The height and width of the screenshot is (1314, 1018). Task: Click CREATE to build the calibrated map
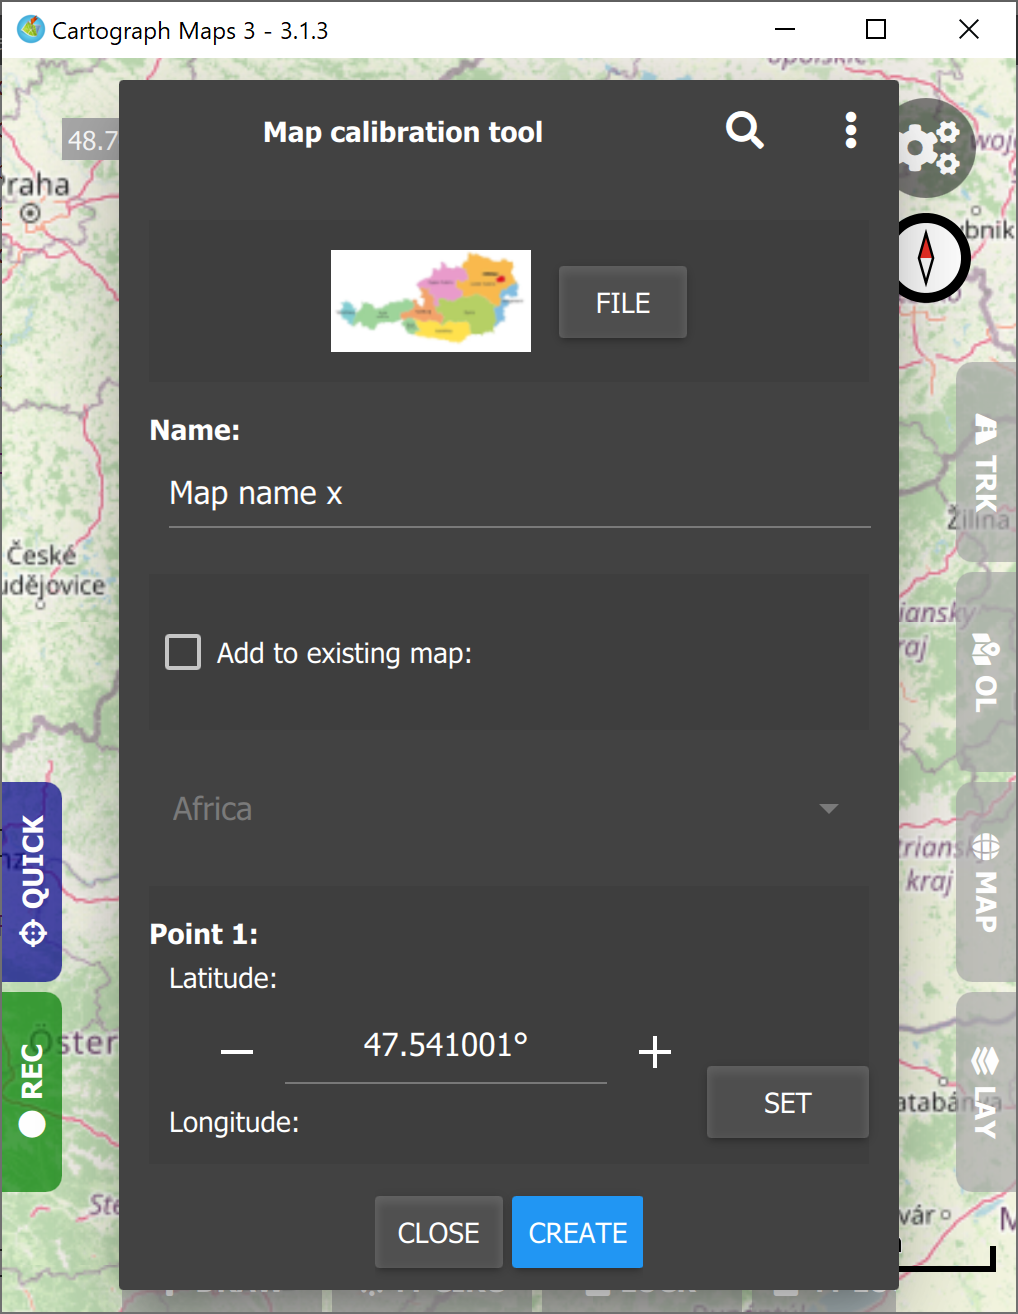click(577, 1232)
